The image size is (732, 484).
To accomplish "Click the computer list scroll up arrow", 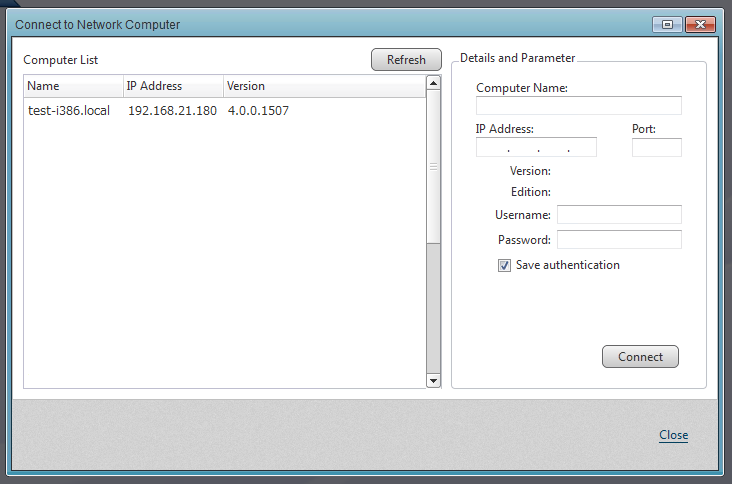I will (433, 83).
